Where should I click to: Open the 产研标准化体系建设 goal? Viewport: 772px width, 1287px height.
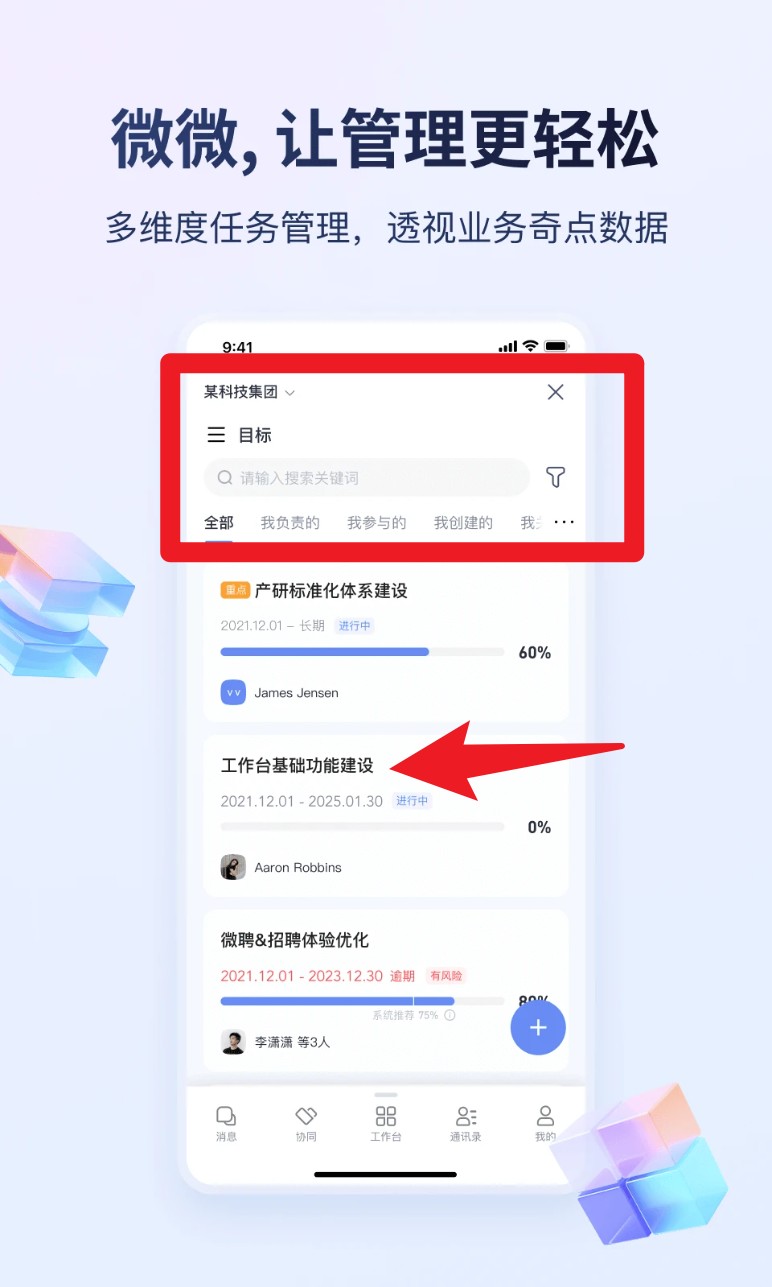point(331,591)
